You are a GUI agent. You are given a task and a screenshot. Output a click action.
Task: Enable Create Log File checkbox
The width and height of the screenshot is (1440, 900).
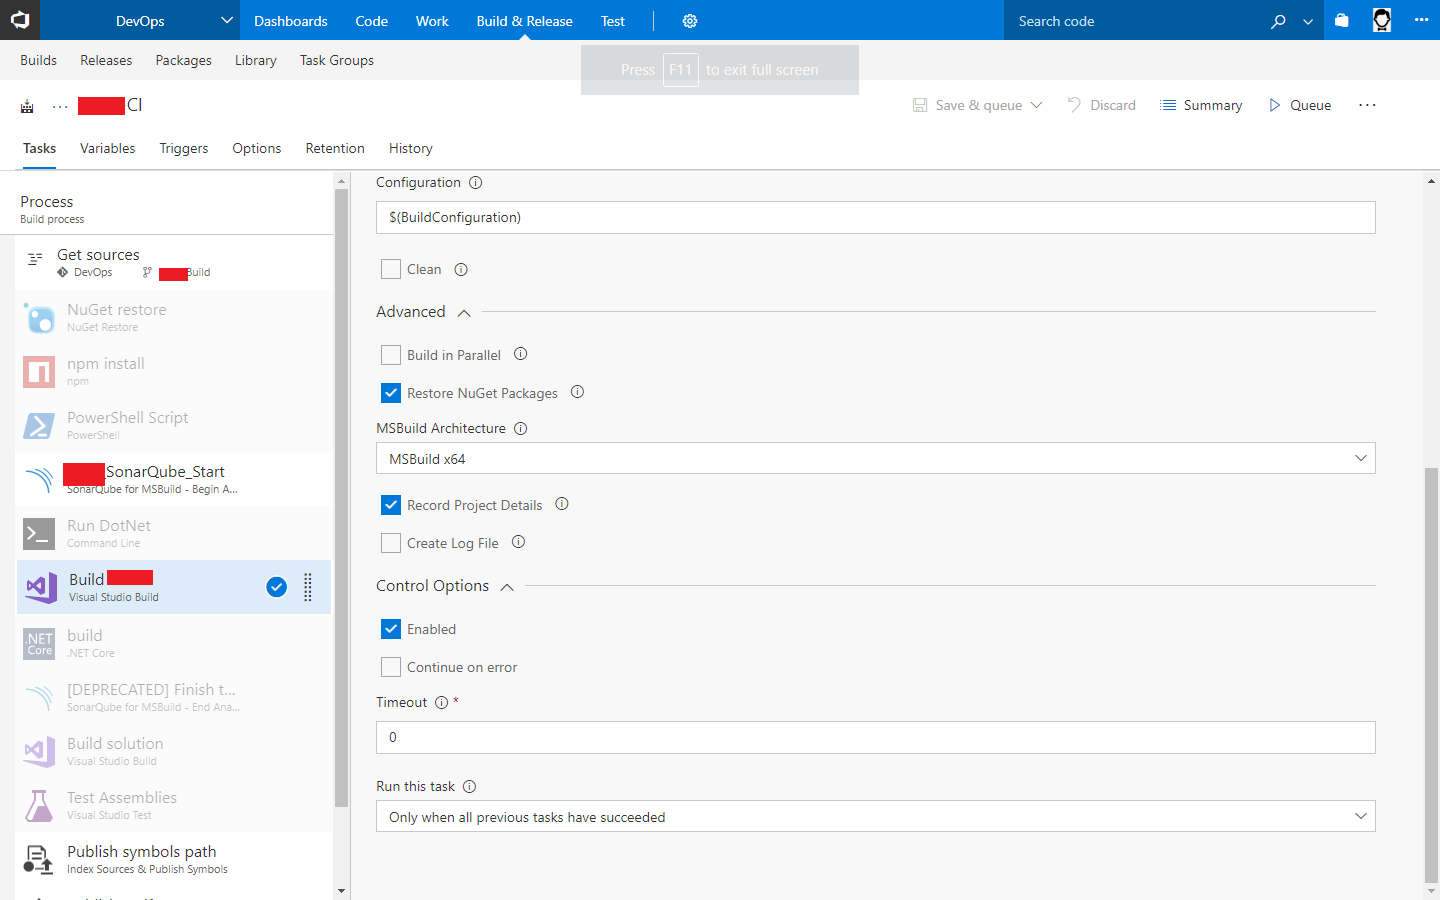(x=391, y=543)
